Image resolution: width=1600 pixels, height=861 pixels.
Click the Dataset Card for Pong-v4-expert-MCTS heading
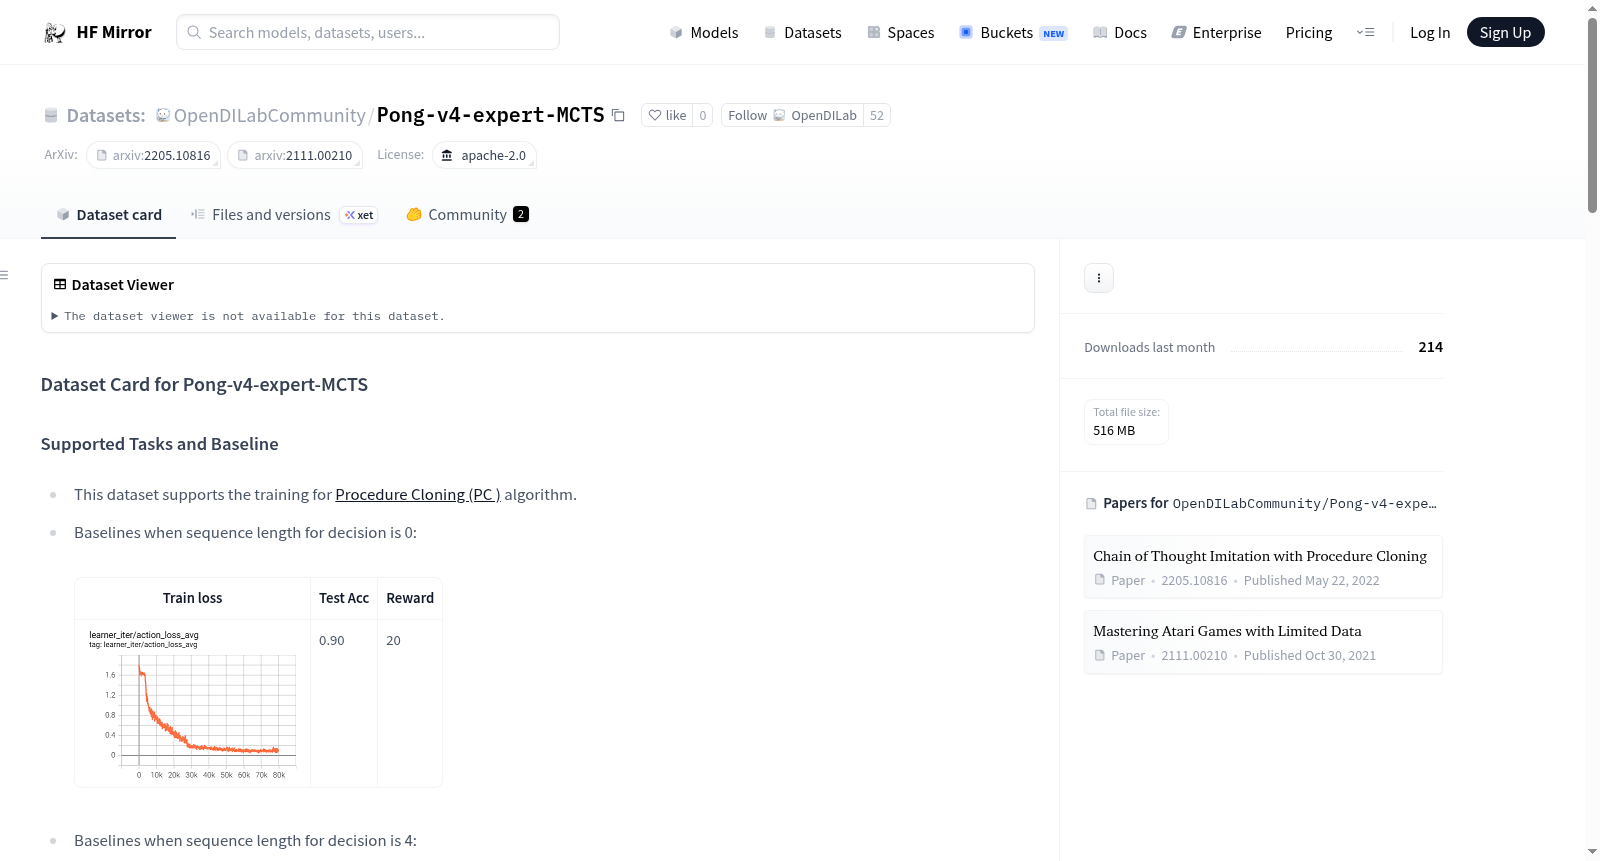point(204,385)
